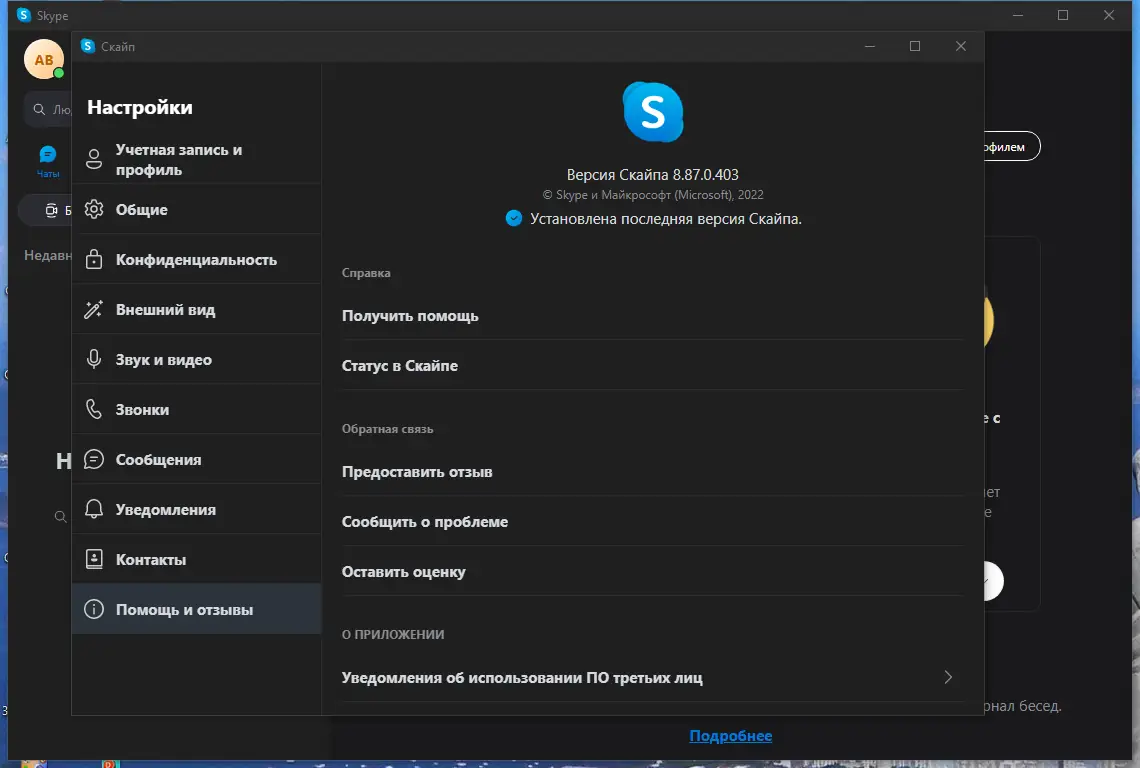Click the Звук и видео microphone icon
1140x768 pixels.
pyautogui.click(x=94, y=359)
